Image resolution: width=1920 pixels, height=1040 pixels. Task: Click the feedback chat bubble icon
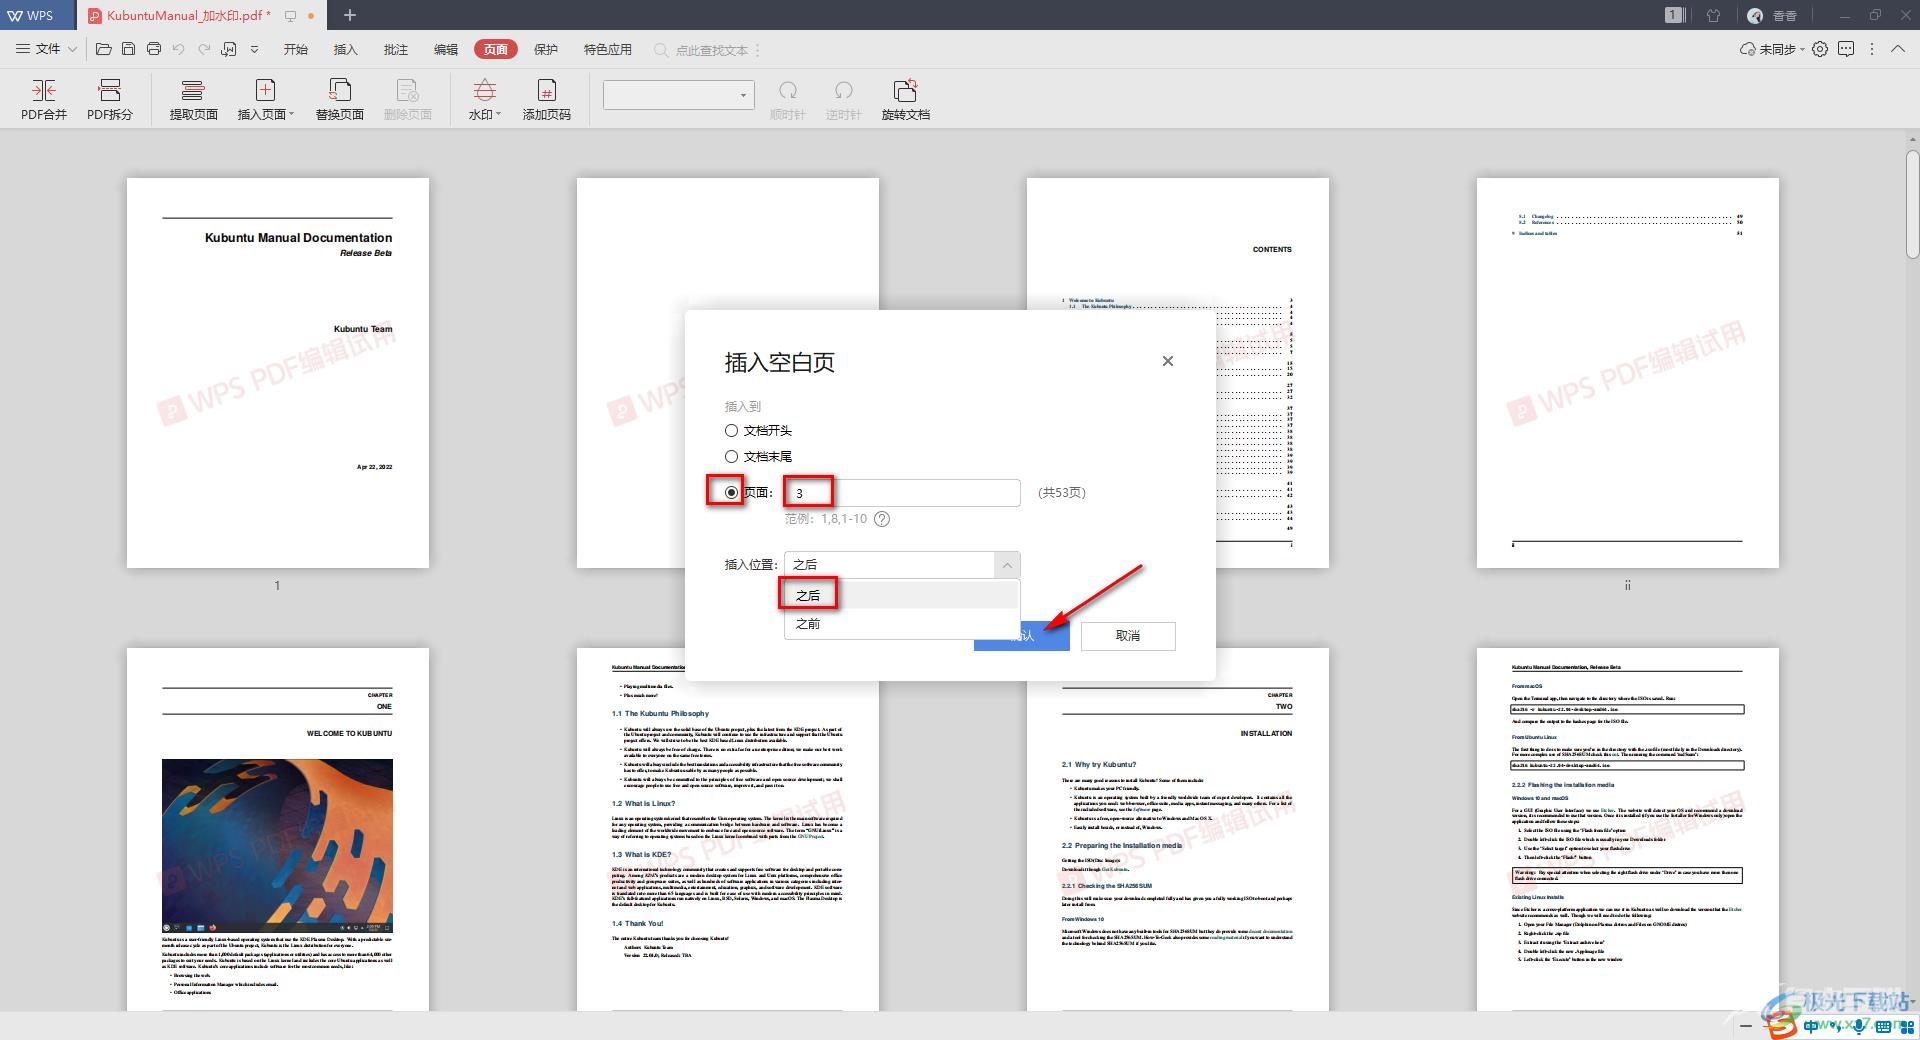click(1846, 49)
